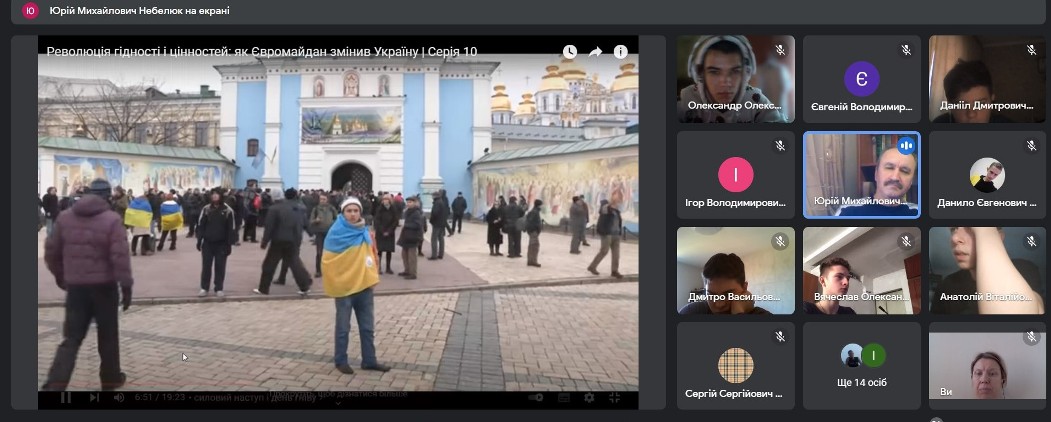This screenshot has height=422, width=1051.
Task: Open the 'Ще 14 осіб' participants tile
Action: click(862, 366)
